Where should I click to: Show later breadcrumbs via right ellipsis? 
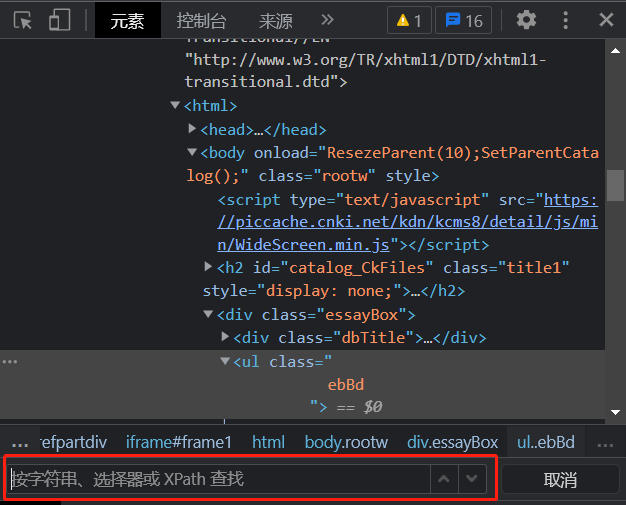(x=605, y=443)
